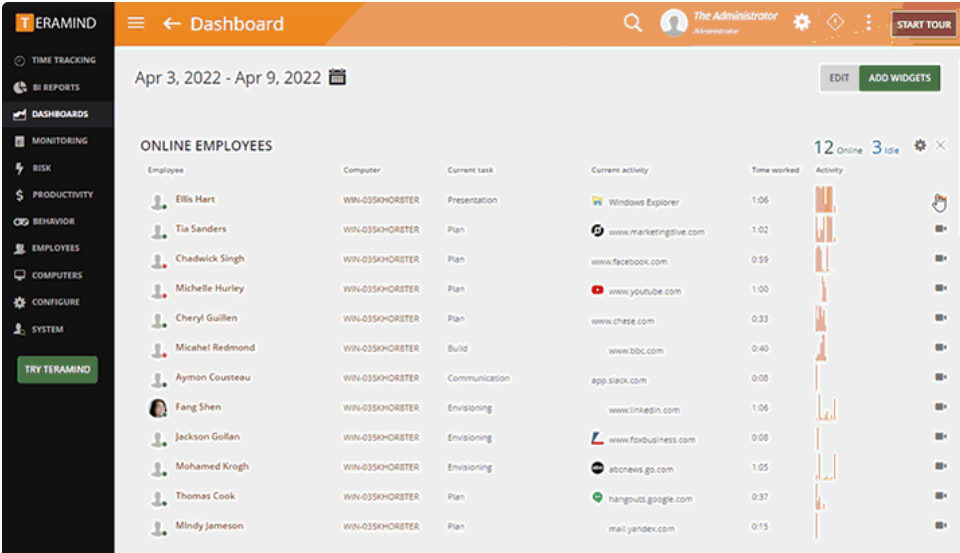Open Online Employees widget settings gear
This screenshot has width=960, height=553.
[920, 145]
